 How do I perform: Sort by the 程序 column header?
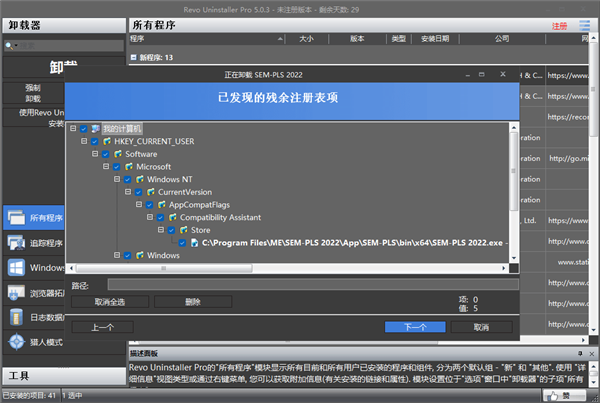[207, 39]
